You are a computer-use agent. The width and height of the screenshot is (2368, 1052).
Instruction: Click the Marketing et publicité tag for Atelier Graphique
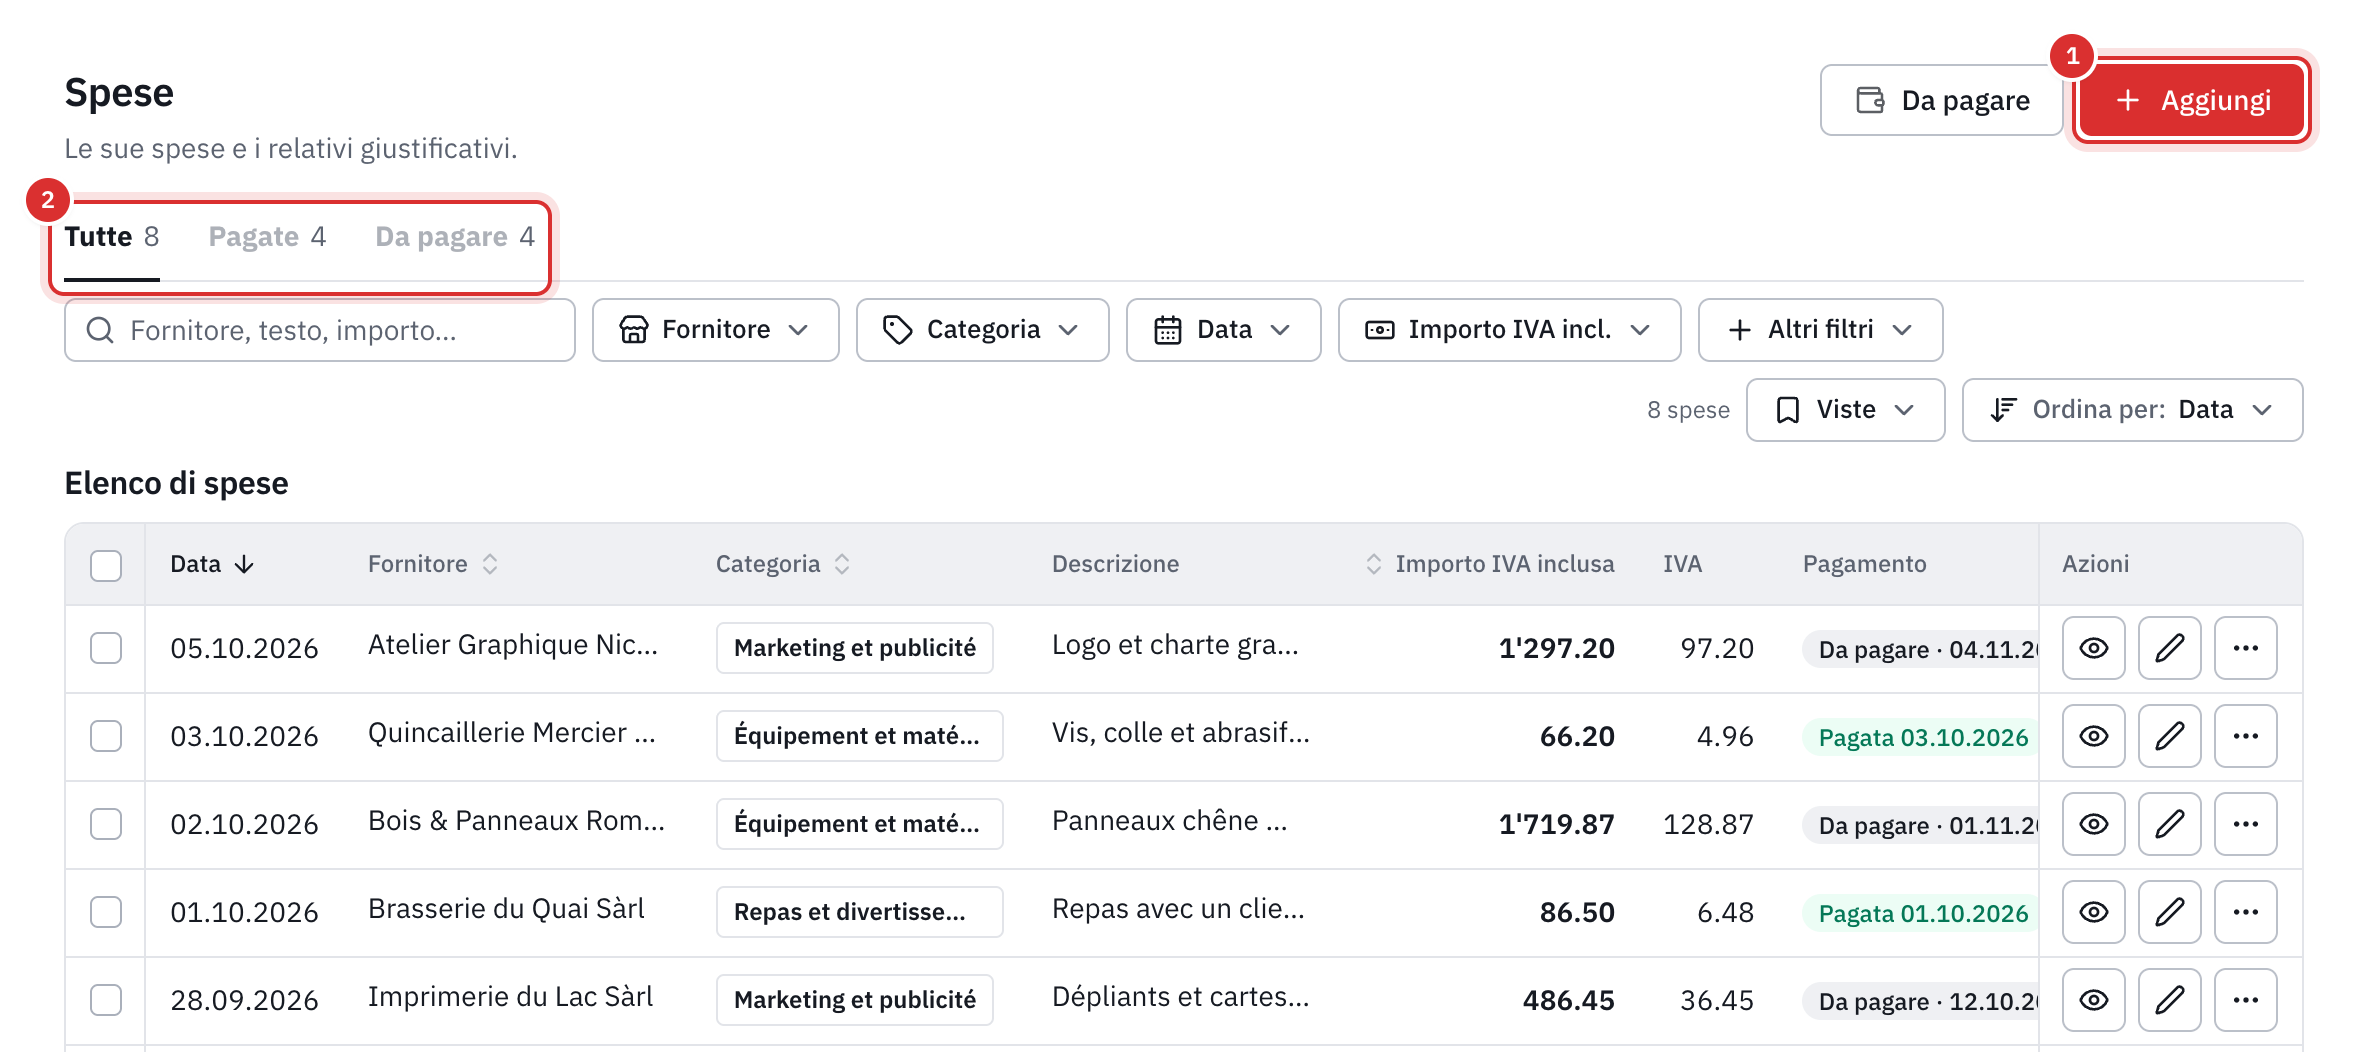(x=855, y=648)
